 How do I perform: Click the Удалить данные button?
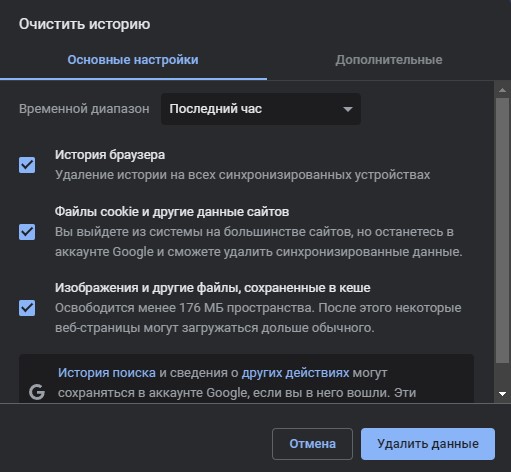(x=428, y=444)
